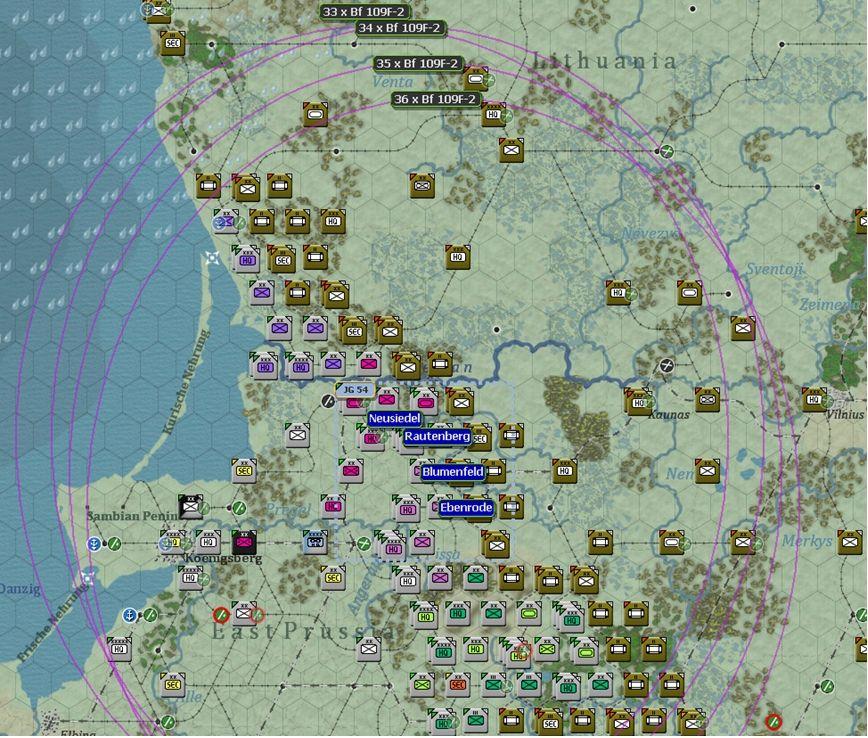This screenshot has height=738, width=868.
Task: Click the red-ringed airbase icon at bottom right
Action: (x=773, y=721)
